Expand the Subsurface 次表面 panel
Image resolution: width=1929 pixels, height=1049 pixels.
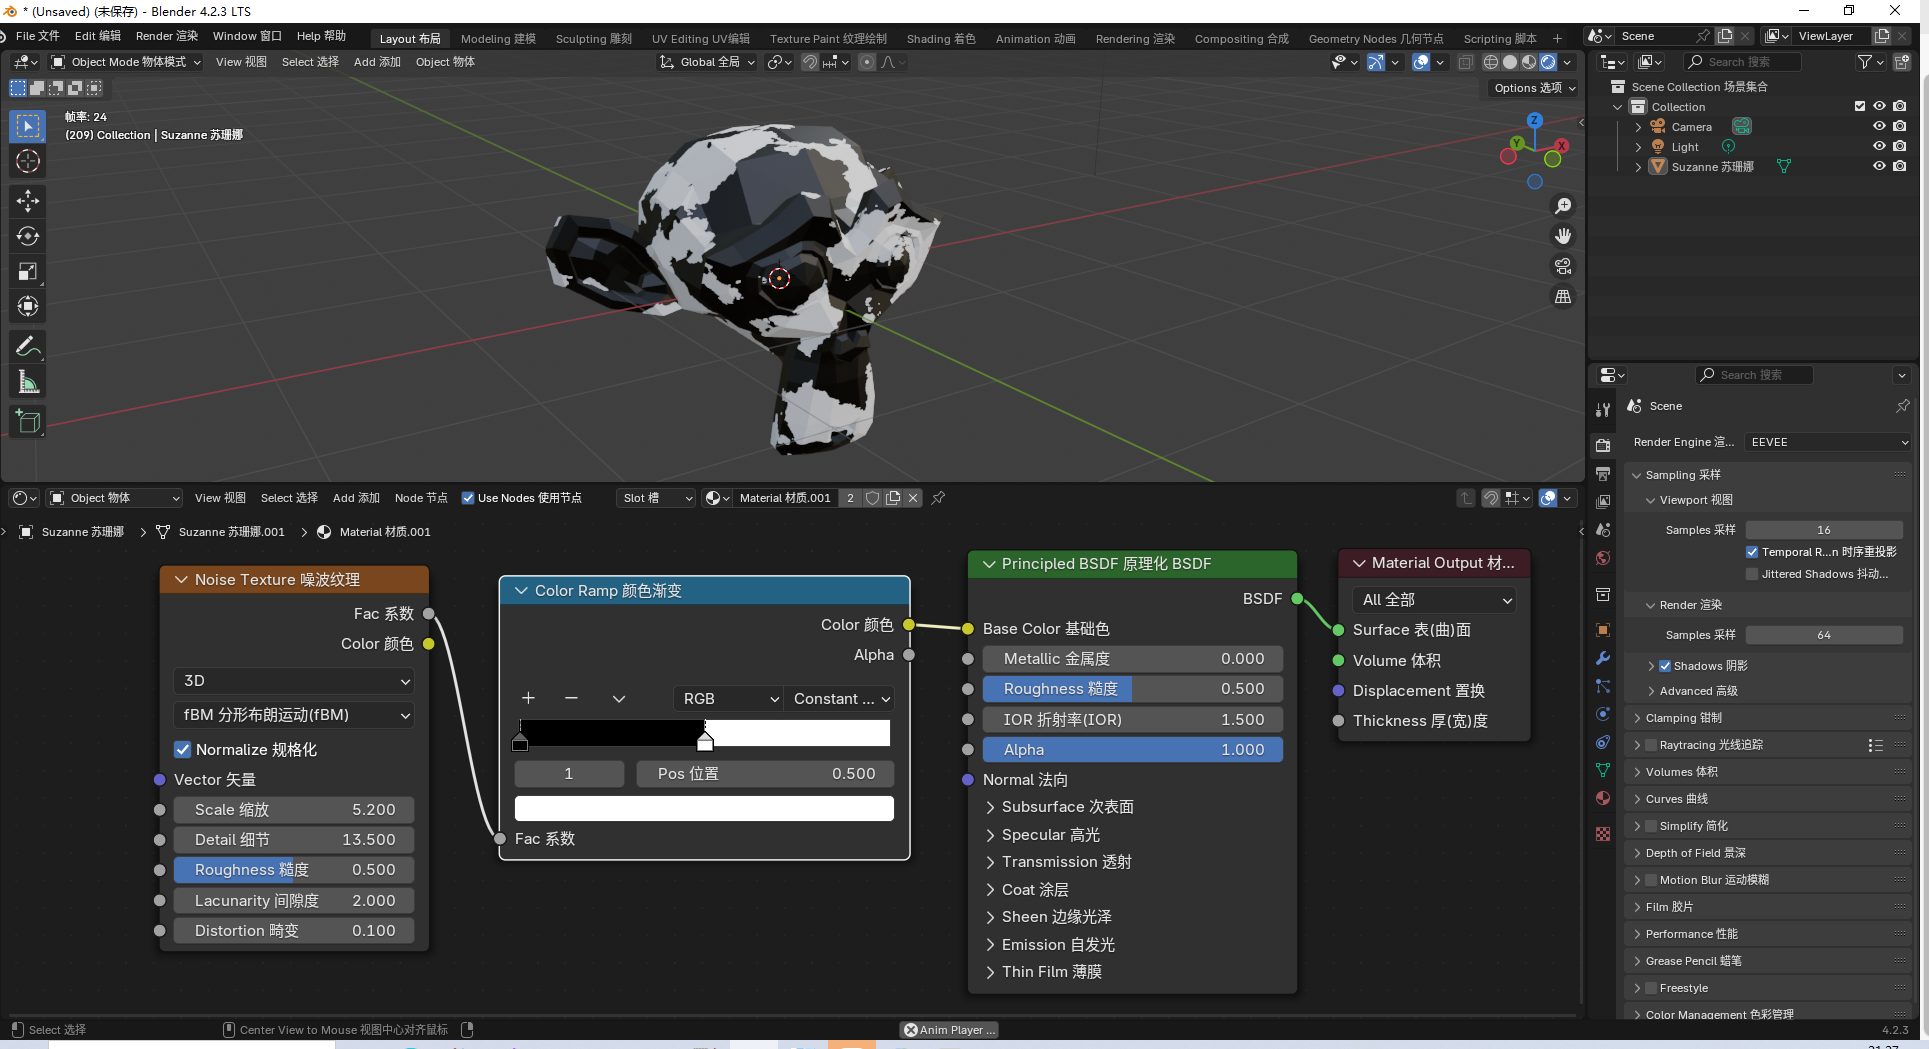1067,807
